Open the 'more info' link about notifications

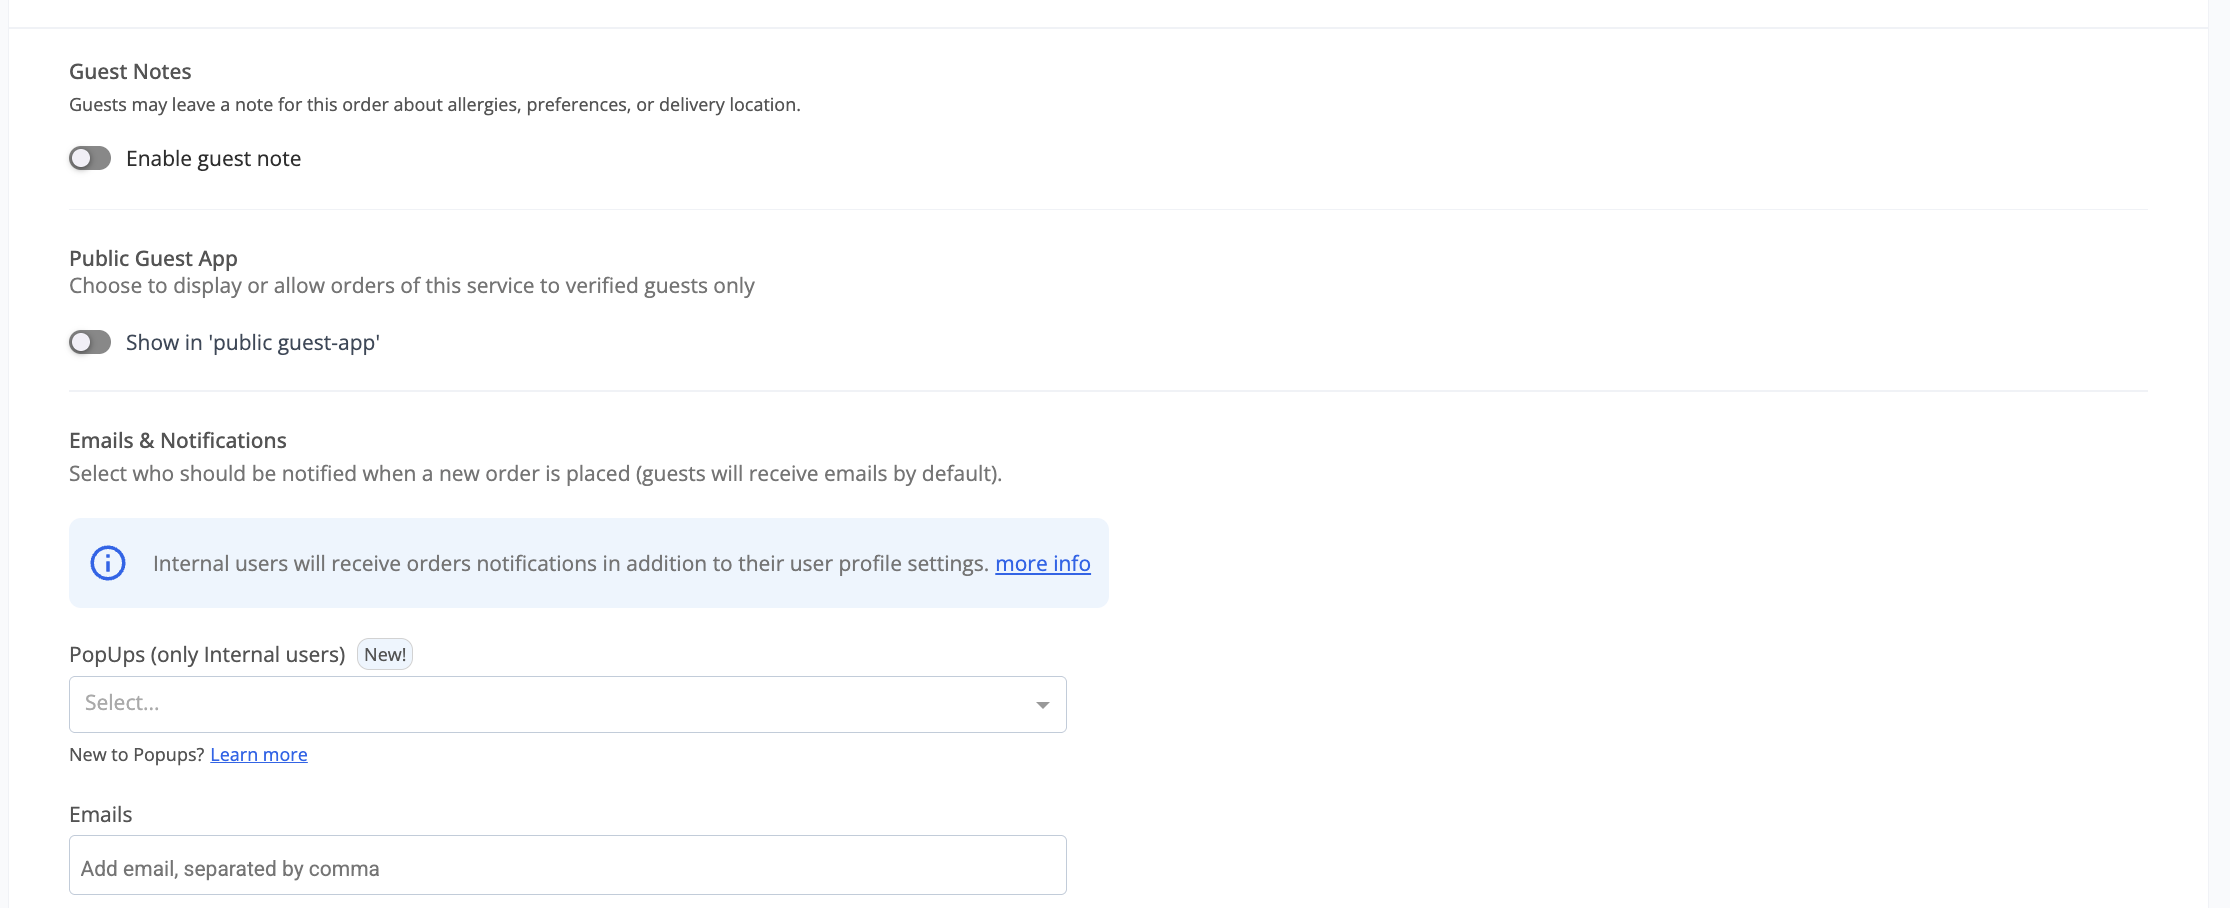(1042, 563)
